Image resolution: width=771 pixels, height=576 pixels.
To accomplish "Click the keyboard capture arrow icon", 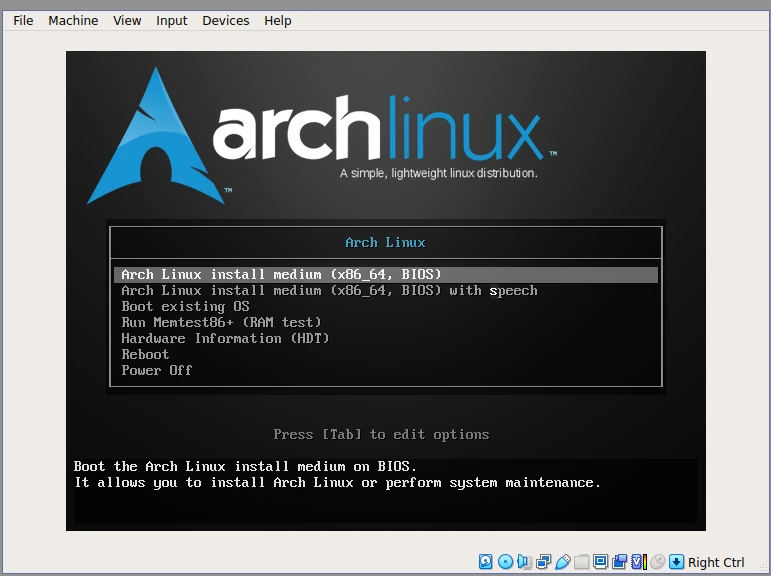I will pyautogui.click(x=676, y=562).
